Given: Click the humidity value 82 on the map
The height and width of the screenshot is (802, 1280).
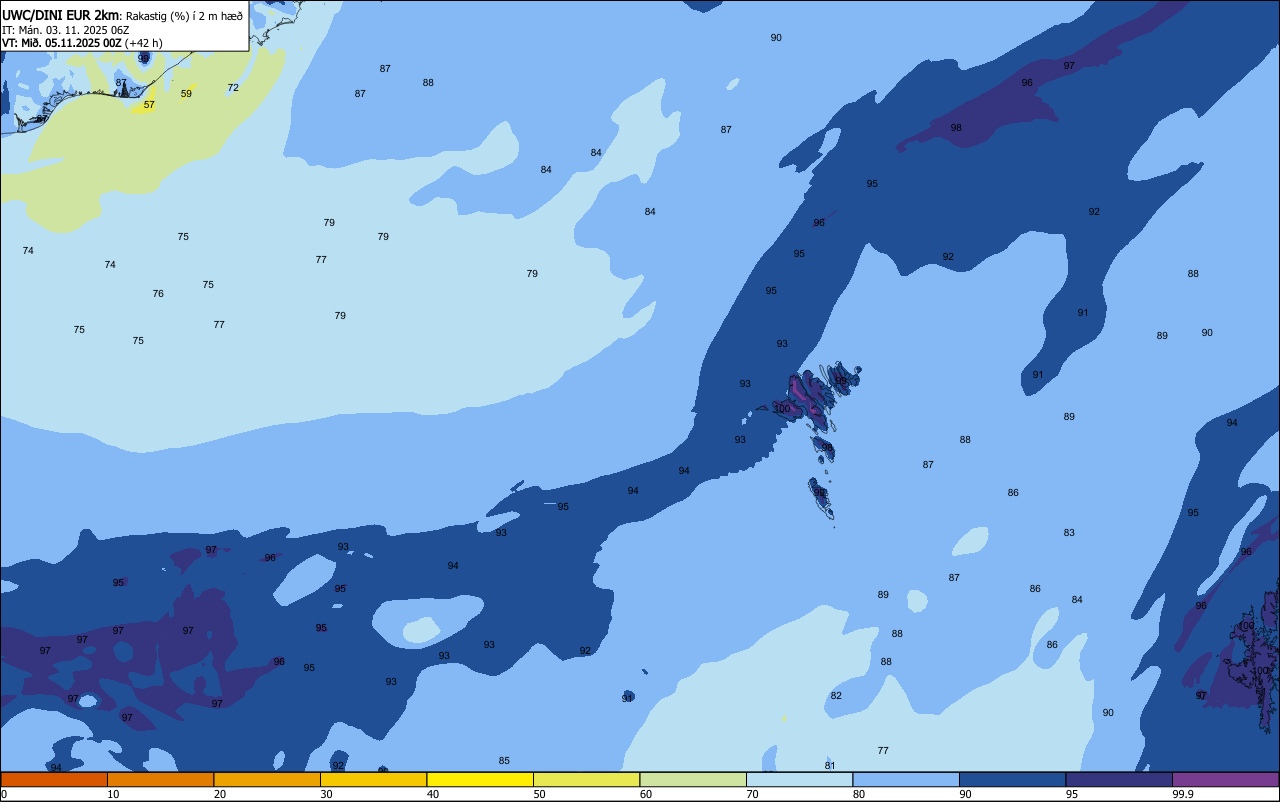Looking at the screenshot, I should pos(836,696).
